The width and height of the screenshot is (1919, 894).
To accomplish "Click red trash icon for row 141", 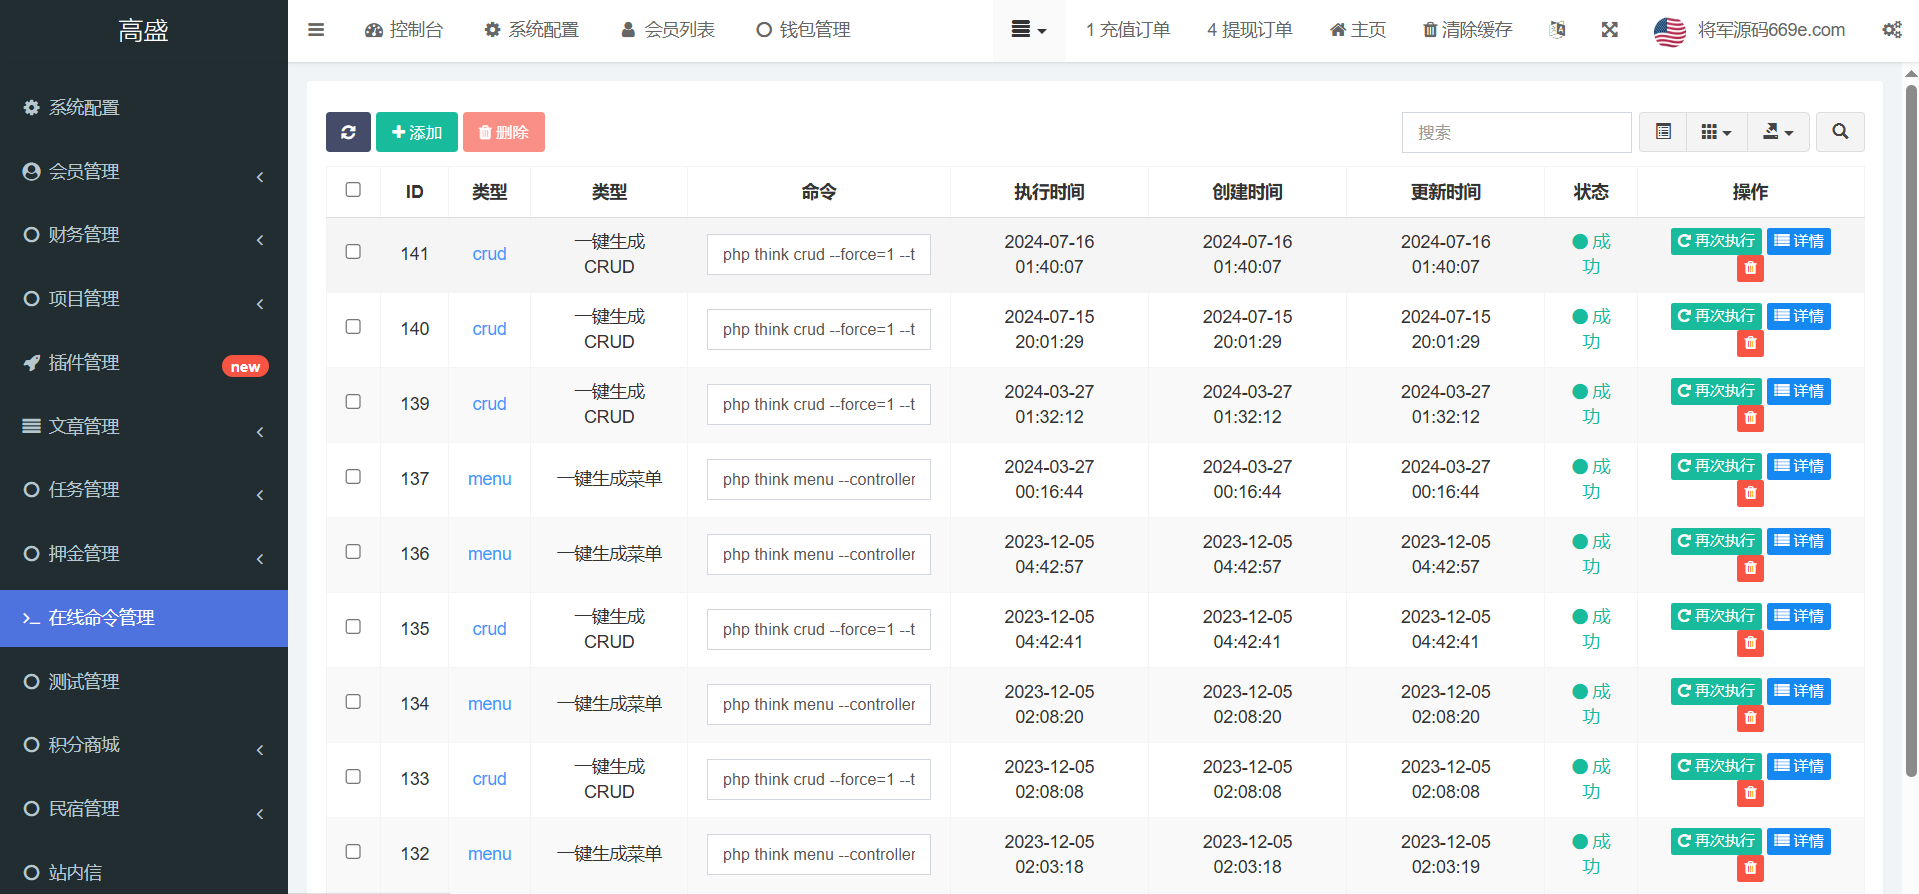I will point(1750,268).
